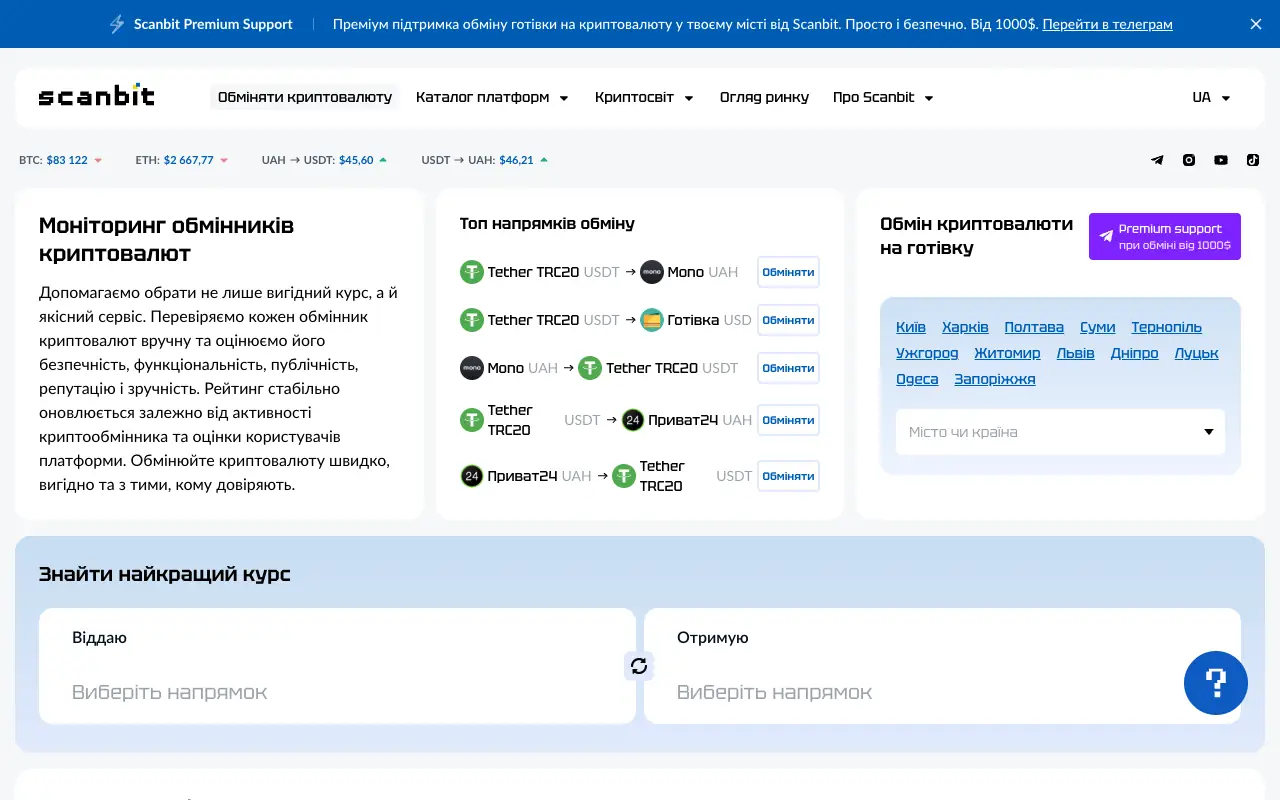Open the Місто чи країна dropdown
1280x800 pixels.
coord(1060,432)
